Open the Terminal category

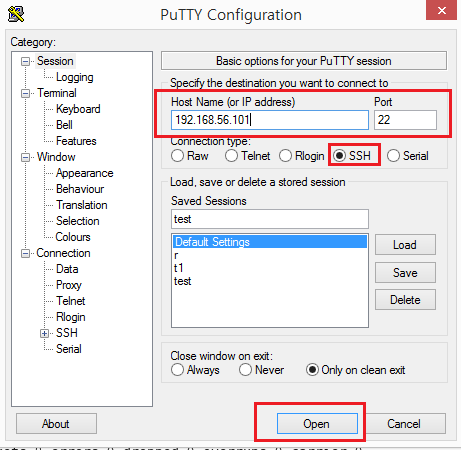click(57, 93)
